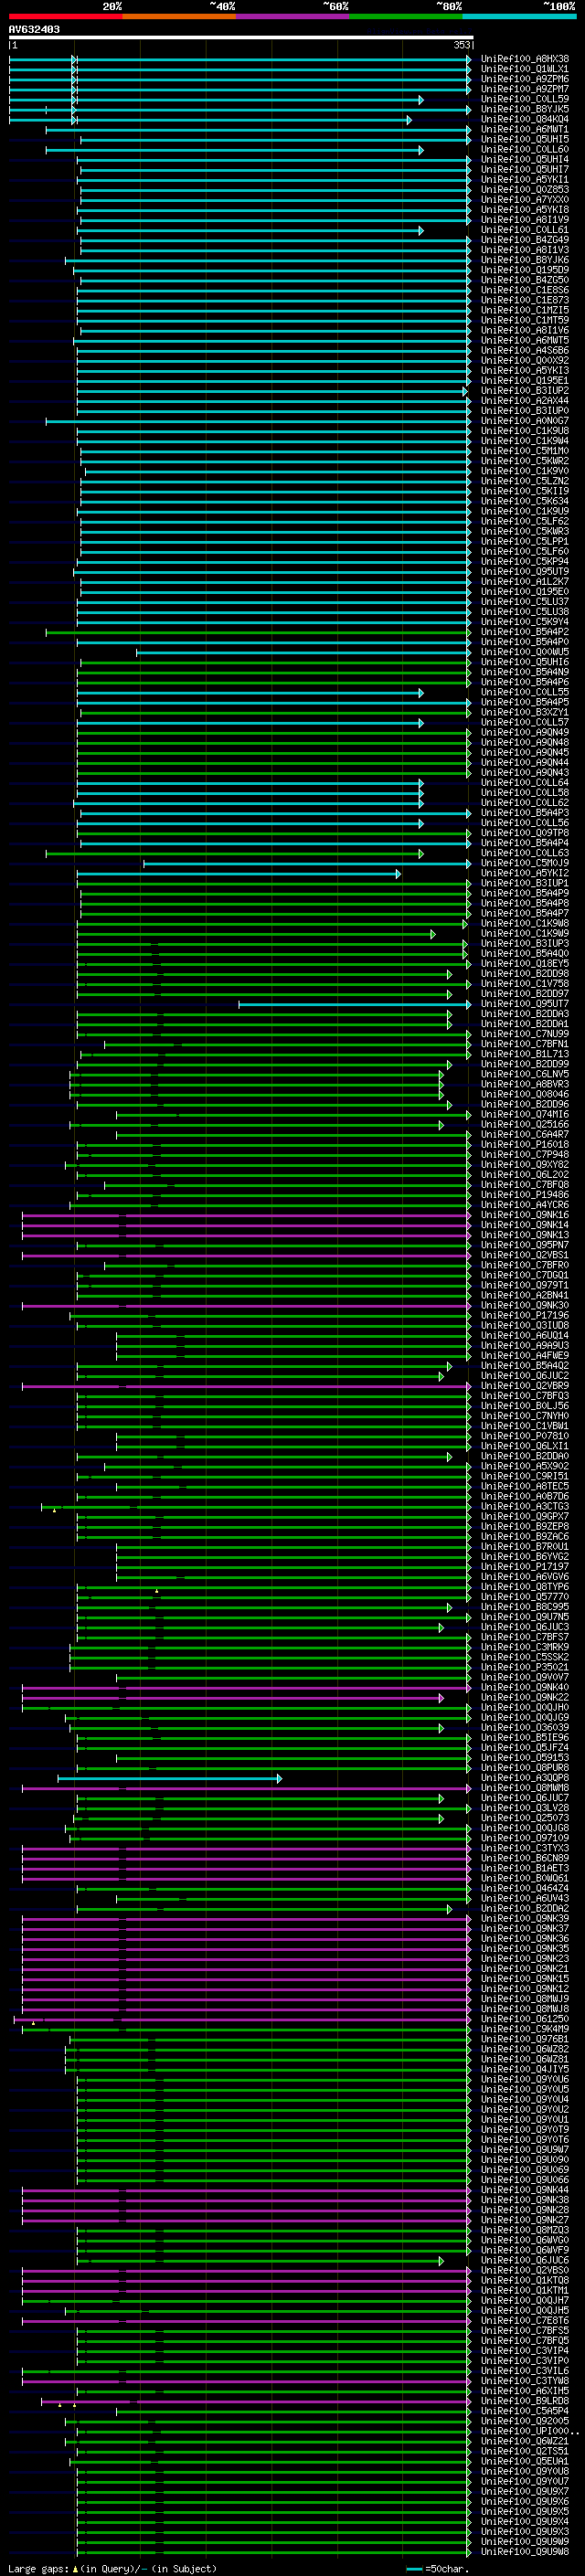Viewport: 585px width, 2576px height.
Task: Open hit UniRef100_Q9NK16
Action: 524,1215
